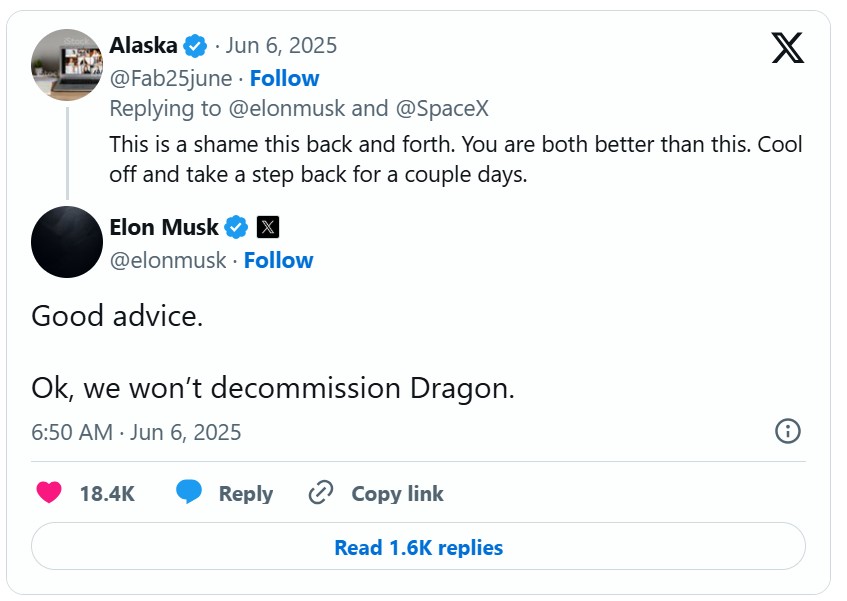
Task: Click the parent tweet's Jun 6, 2025 date
Action: tap(281, 46)
